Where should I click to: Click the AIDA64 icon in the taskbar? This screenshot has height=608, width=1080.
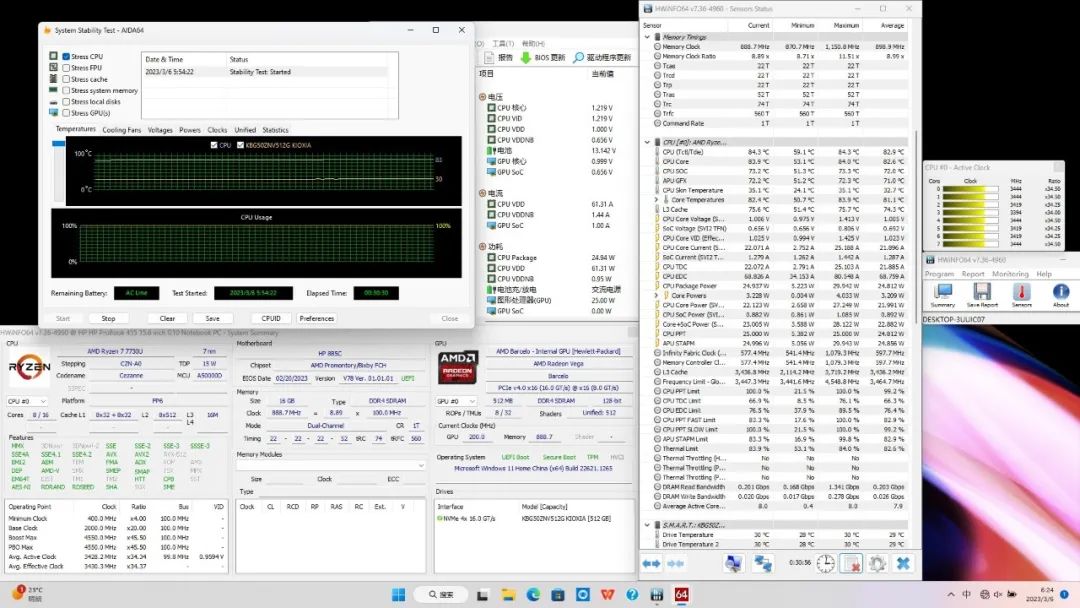[x=681, y=594]
